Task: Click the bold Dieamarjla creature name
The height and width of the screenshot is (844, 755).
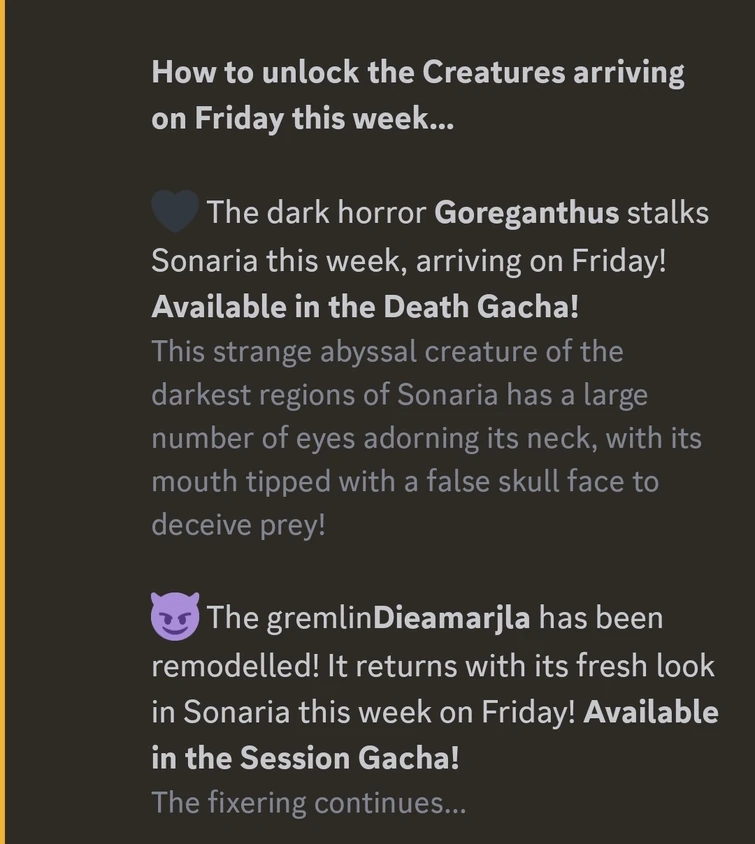Action: coord(451,617)
